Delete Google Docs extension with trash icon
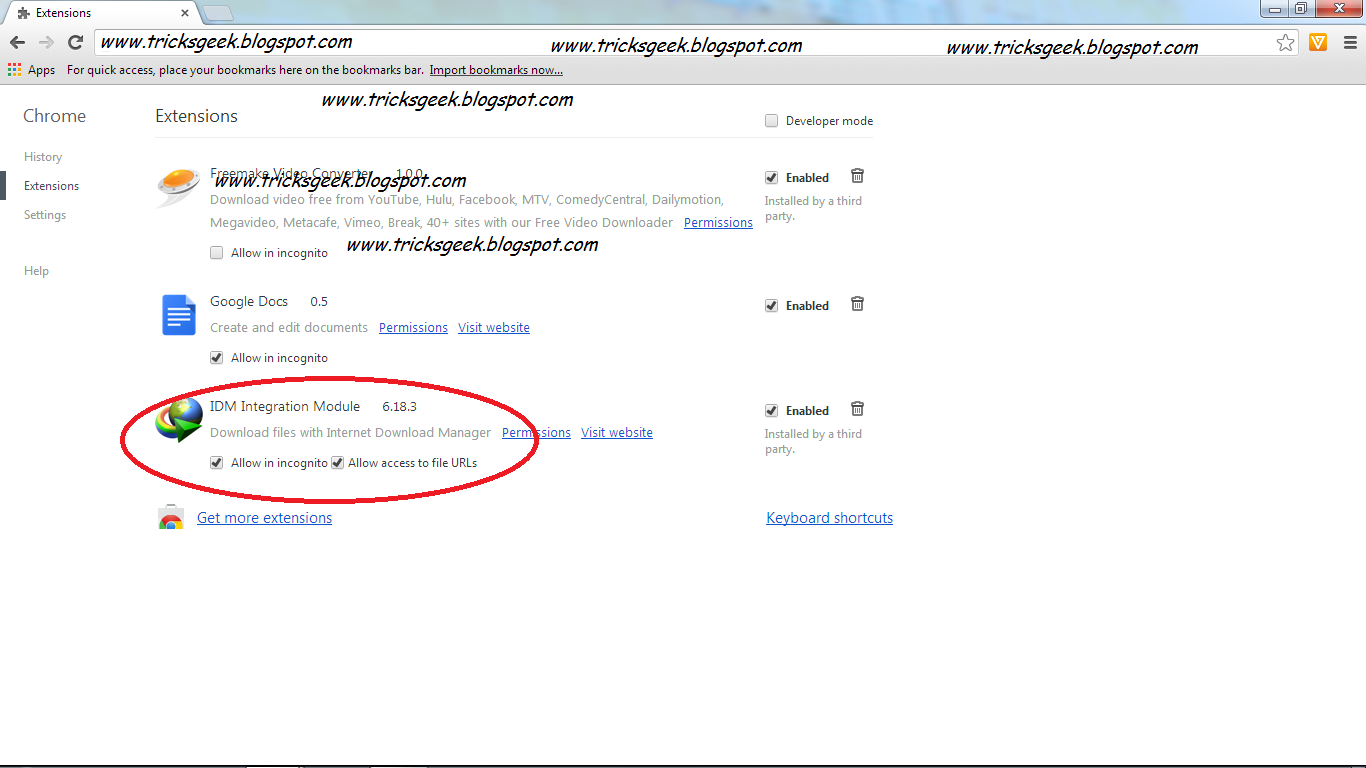This screenshot has width=1366, height=768. point(857,304)
